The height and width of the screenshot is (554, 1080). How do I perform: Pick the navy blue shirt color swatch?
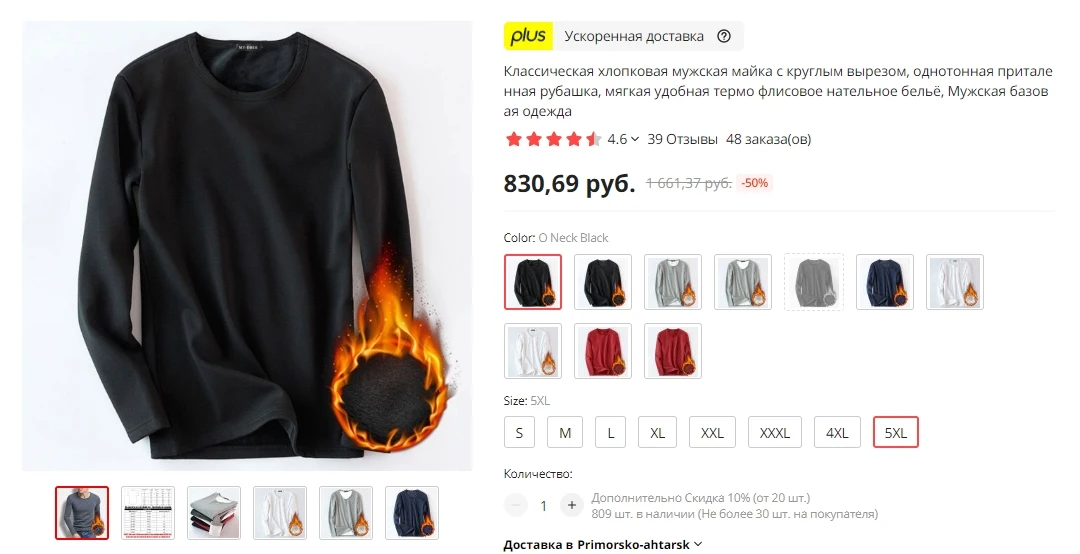(x=885, y=282)
